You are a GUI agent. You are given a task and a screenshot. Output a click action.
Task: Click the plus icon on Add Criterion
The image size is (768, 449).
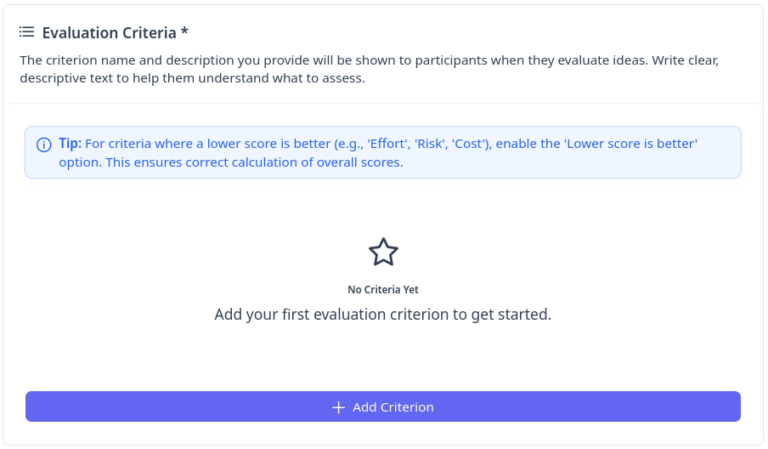pos(338,407)
